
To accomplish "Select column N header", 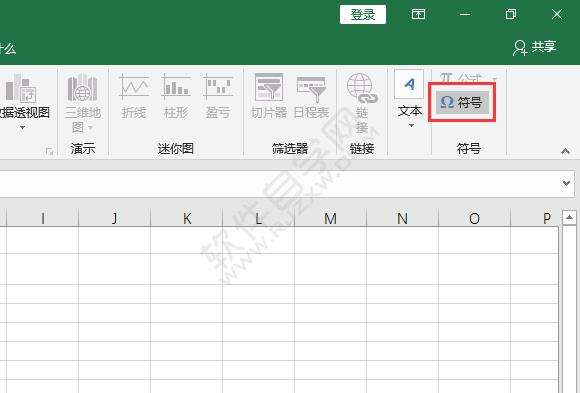I will pos(402,218).
